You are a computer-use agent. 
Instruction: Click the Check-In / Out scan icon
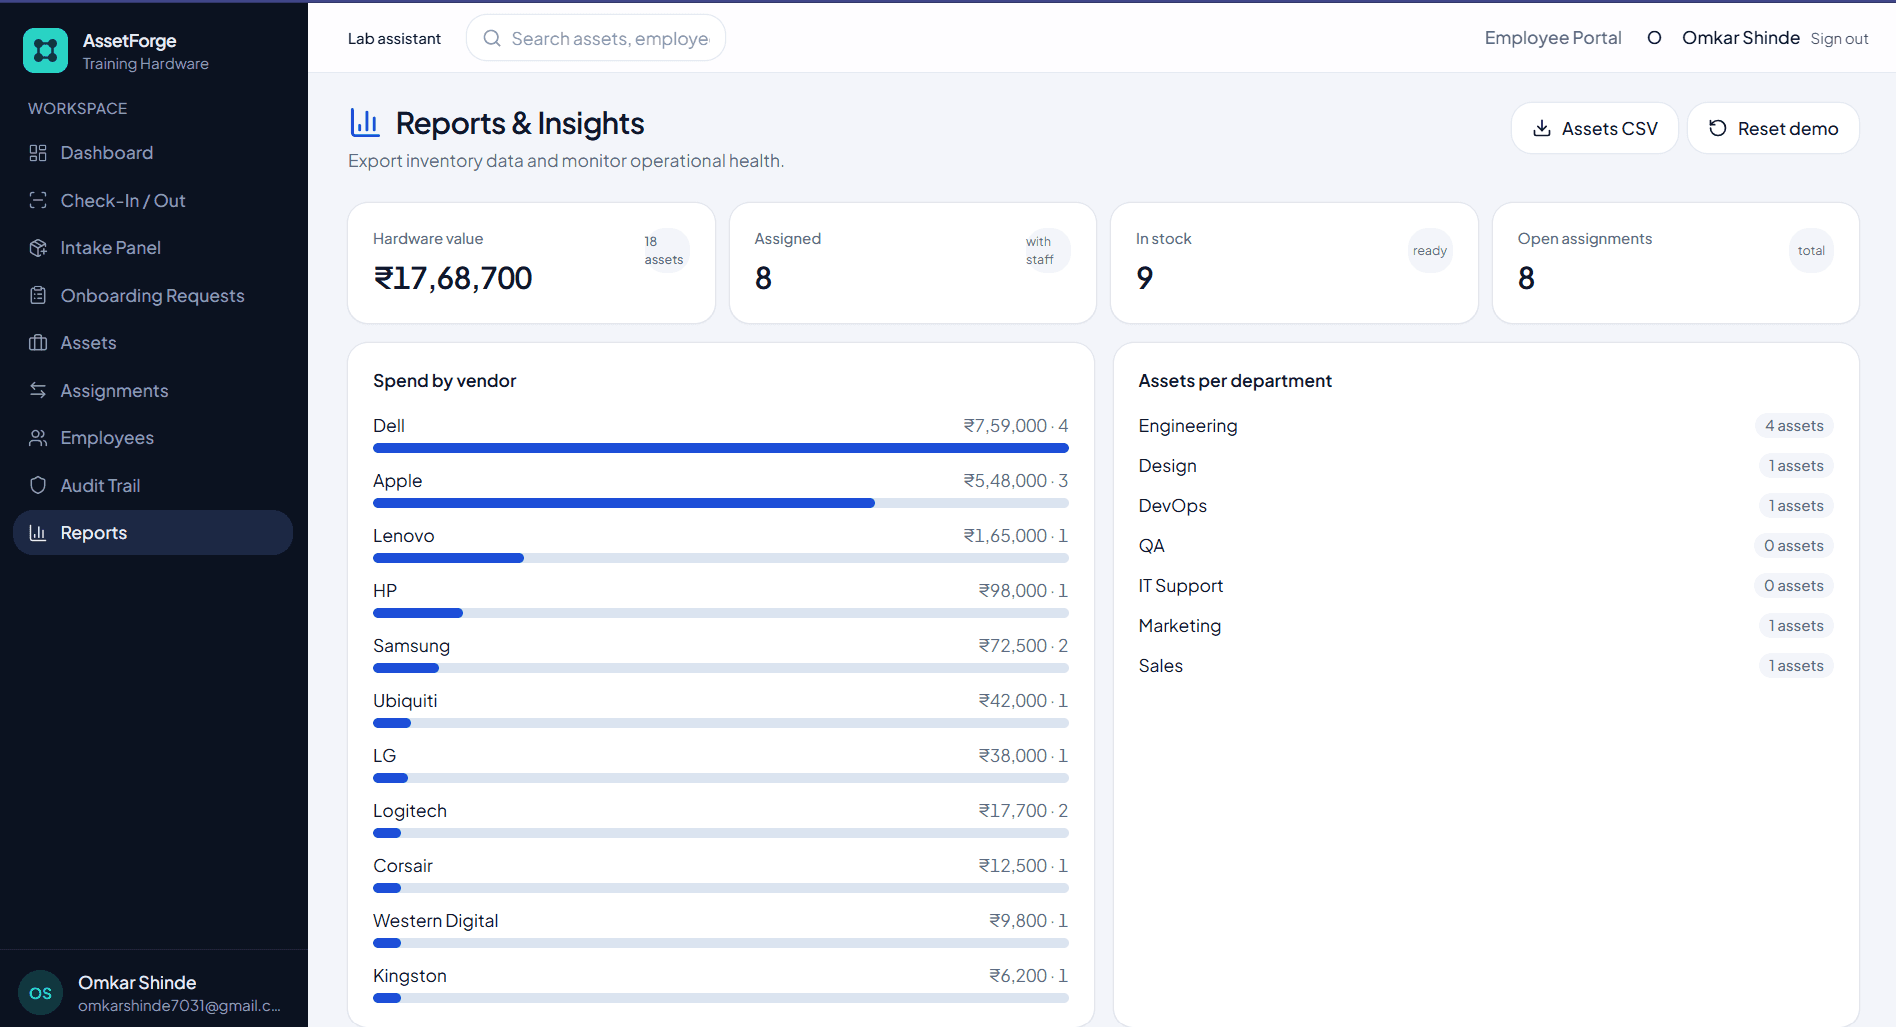click(38, 200)
